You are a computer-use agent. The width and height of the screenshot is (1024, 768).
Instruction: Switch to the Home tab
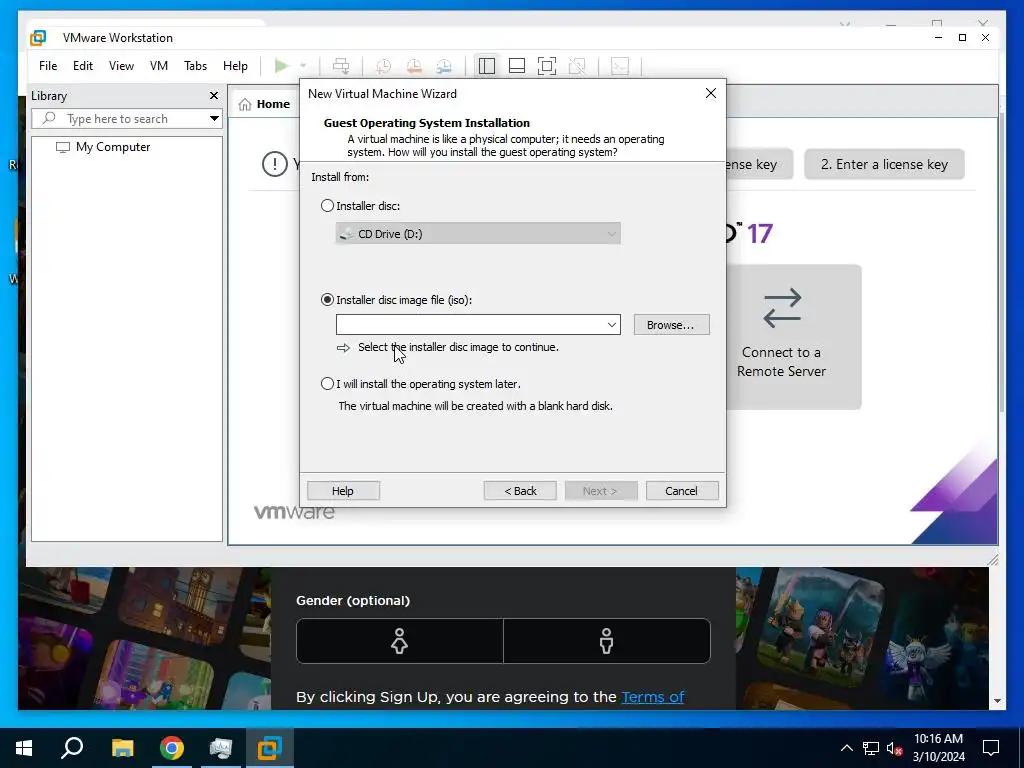[x=264, y=104]
